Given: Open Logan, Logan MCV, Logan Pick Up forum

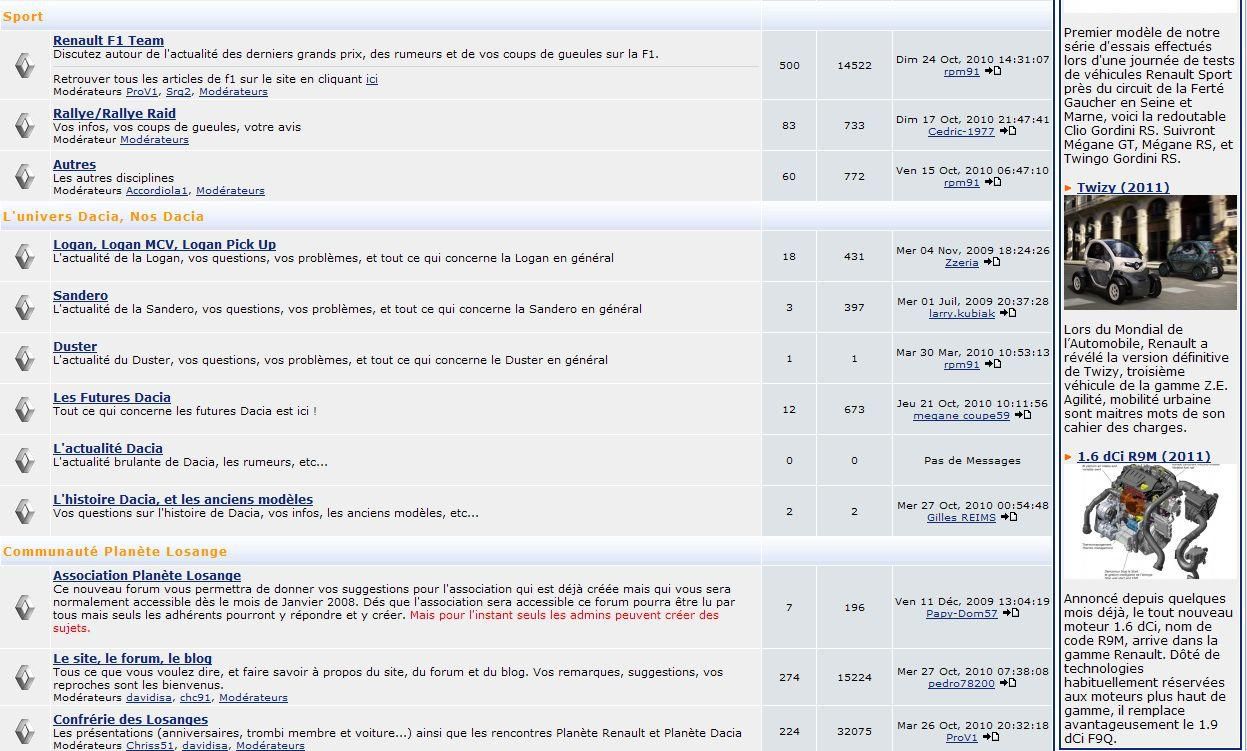Looking at the screenshot, I should pyautogui.click(x=164, y=245).
